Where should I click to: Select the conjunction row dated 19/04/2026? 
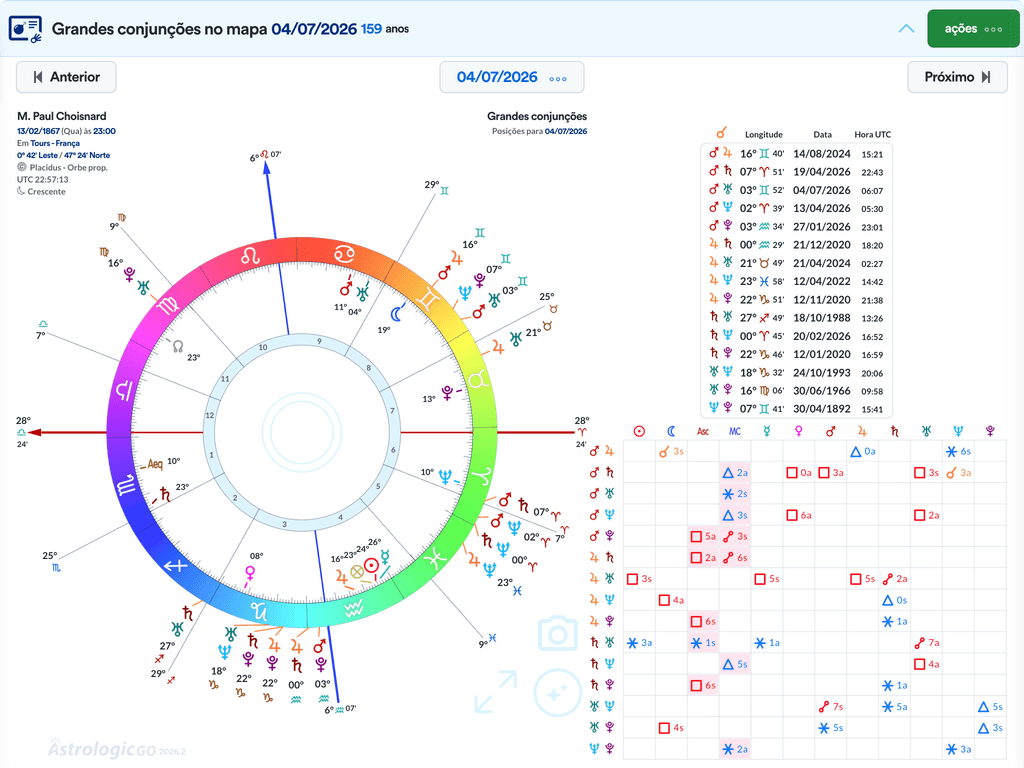point(796,172)
